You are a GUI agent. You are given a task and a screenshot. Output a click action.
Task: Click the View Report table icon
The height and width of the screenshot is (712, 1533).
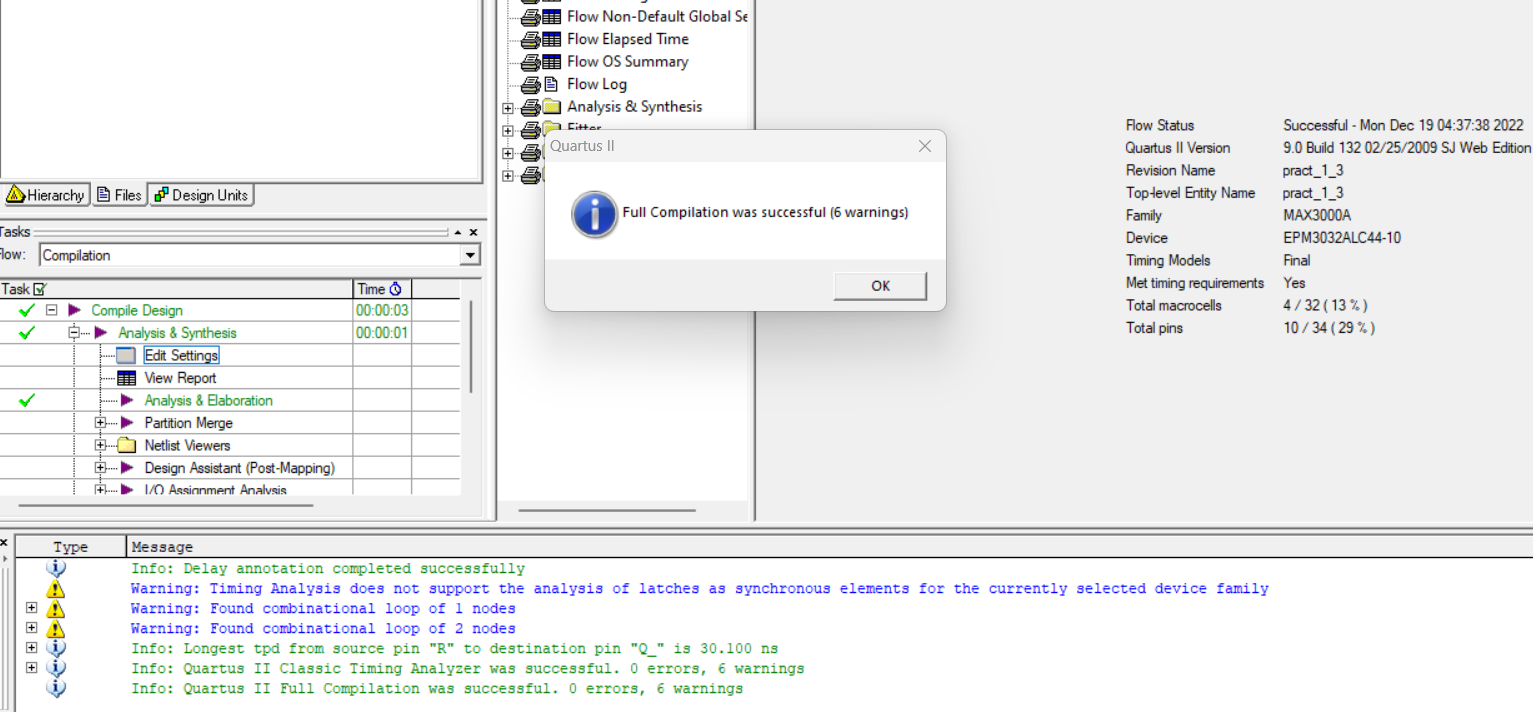pyautogui.click(x=126, y=378)
